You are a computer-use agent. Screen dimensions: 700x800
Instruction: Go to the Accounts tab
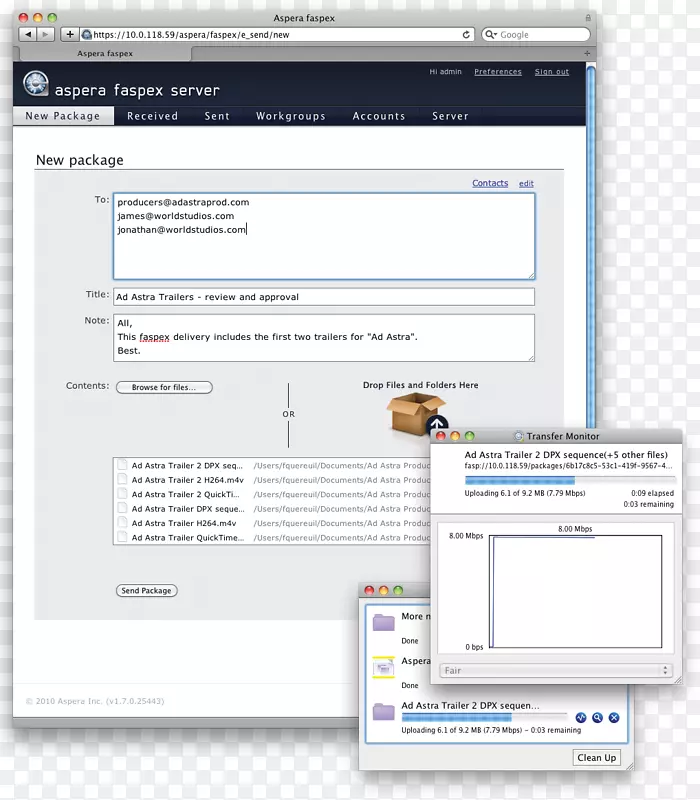point(379,116)
